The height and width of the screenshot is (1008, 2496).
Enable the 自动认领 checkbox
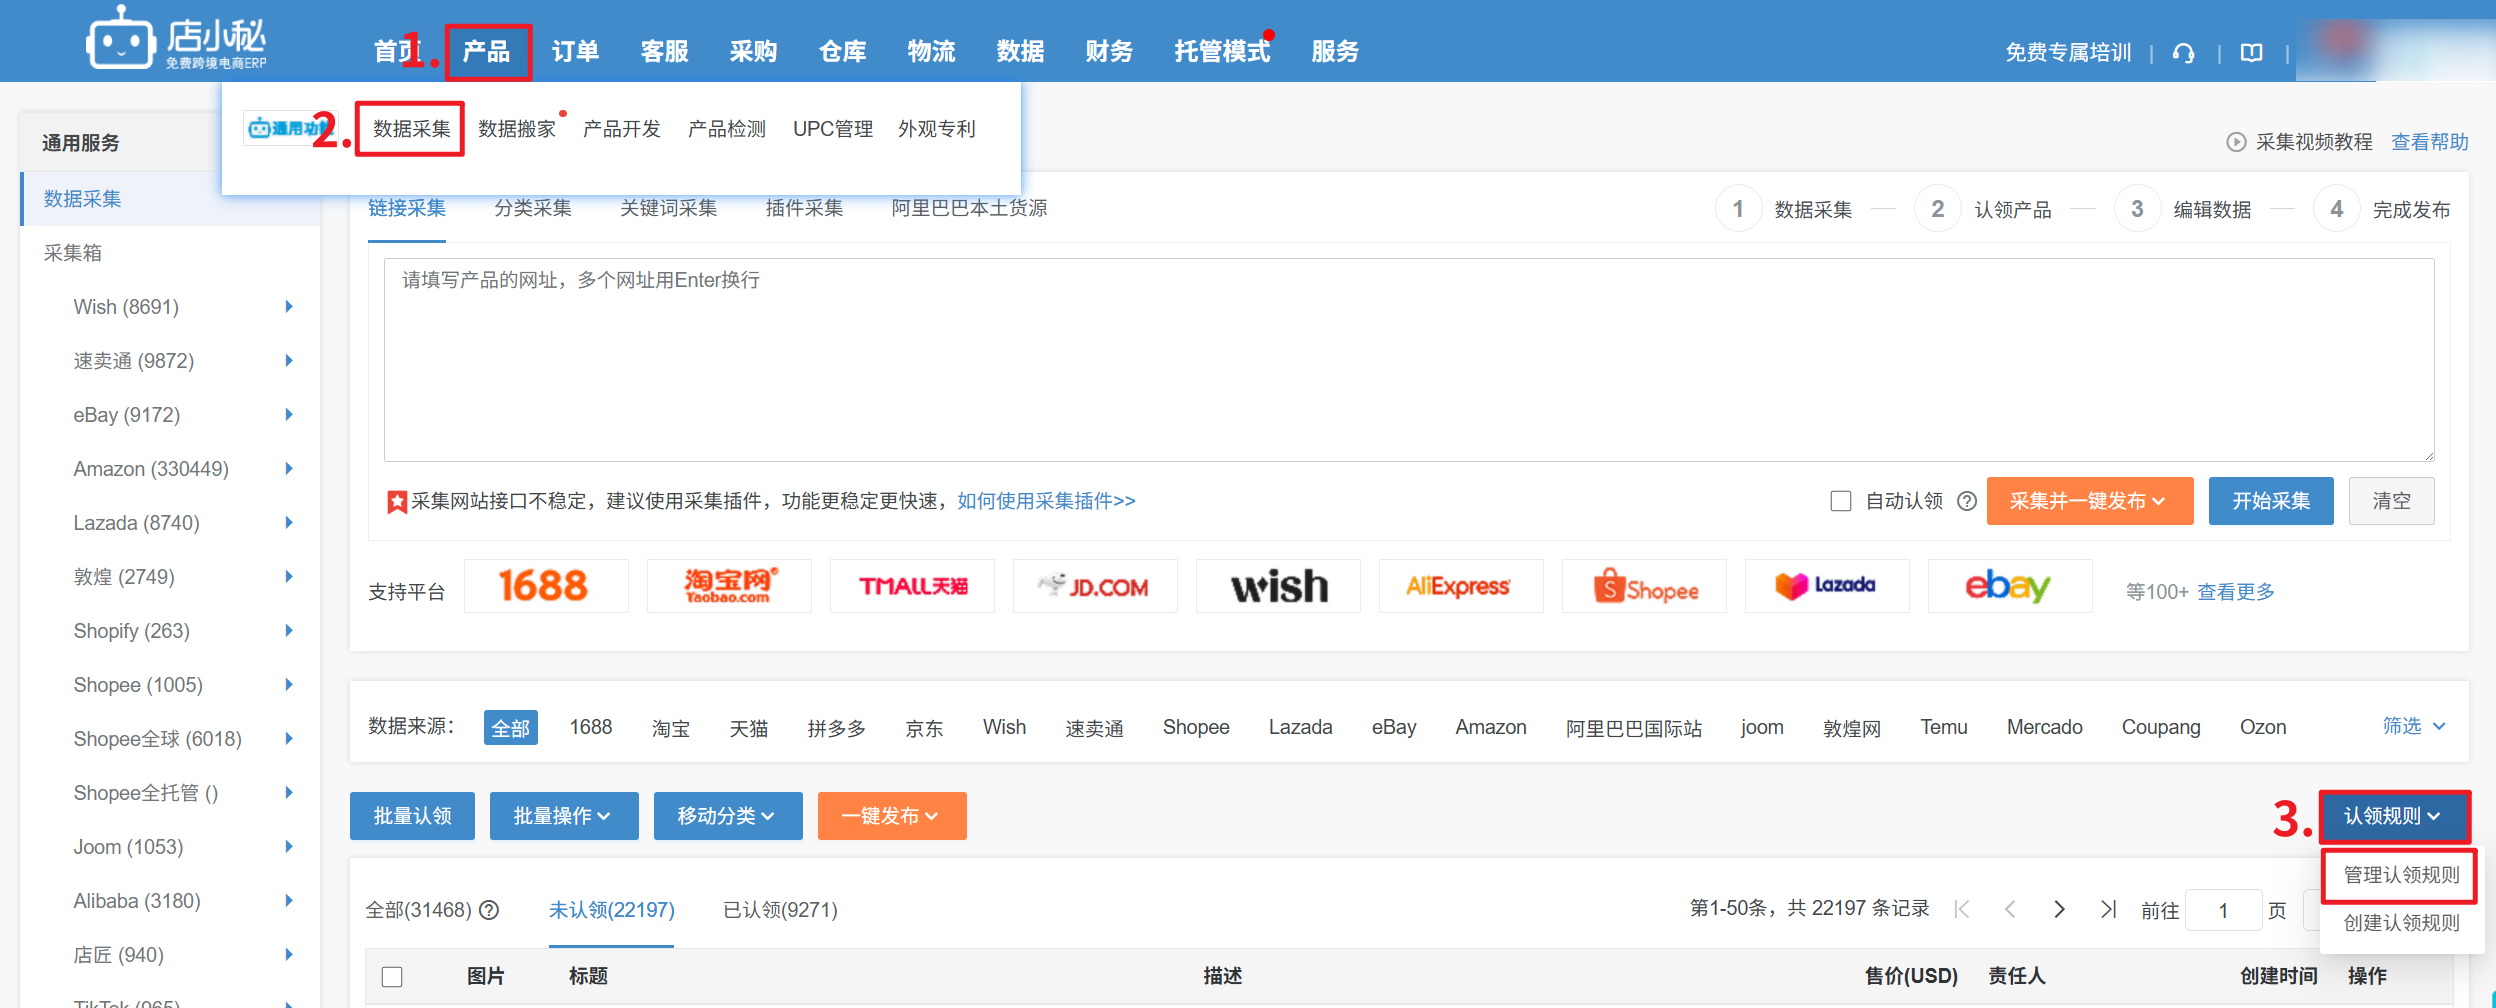[x=1840, y=501]
